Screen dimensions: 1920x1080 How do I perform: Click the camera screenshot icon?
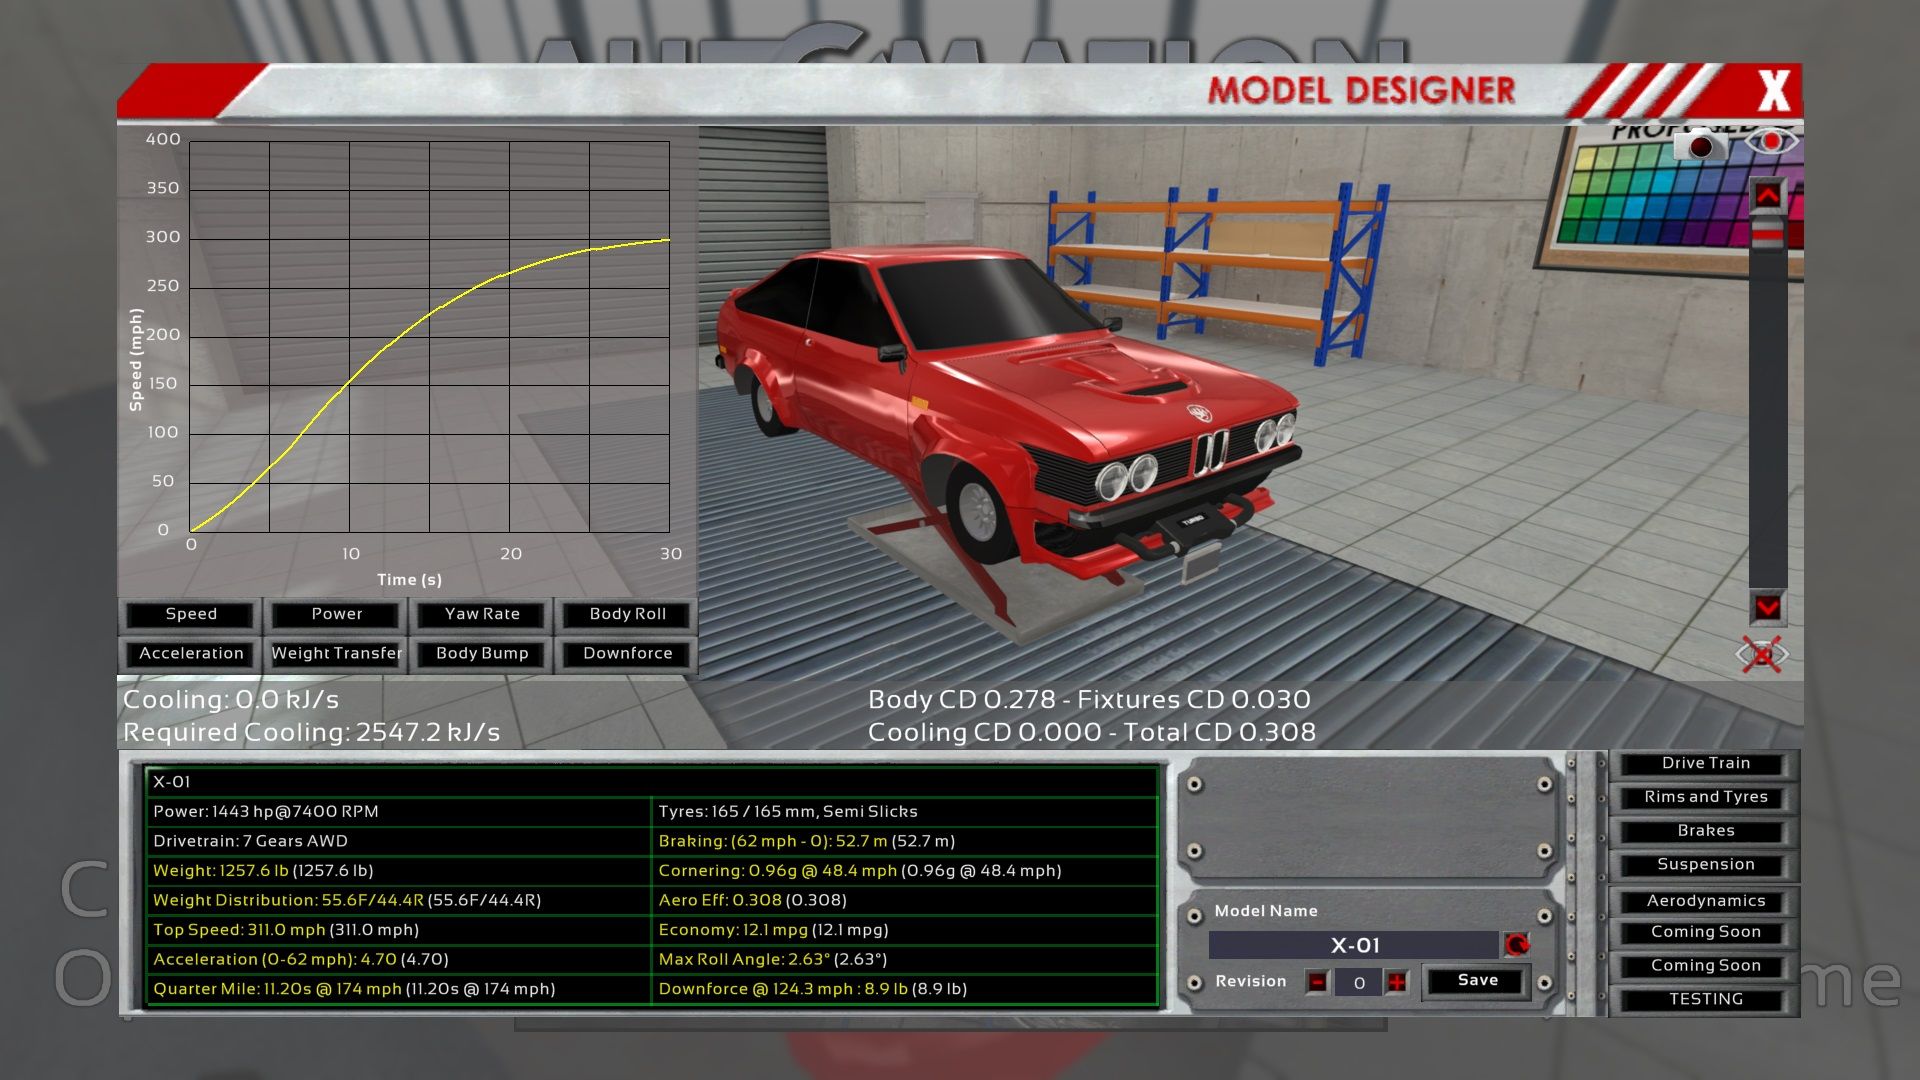pyautogui.click(x=1699, y=146)
